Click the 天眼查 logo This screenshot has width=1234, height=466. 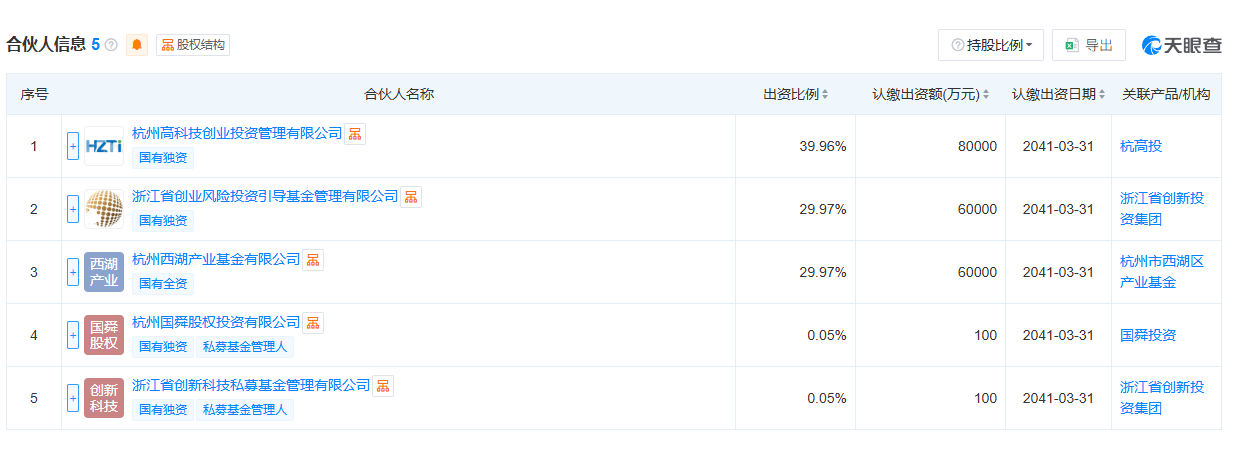click(x=1182, y=45)
